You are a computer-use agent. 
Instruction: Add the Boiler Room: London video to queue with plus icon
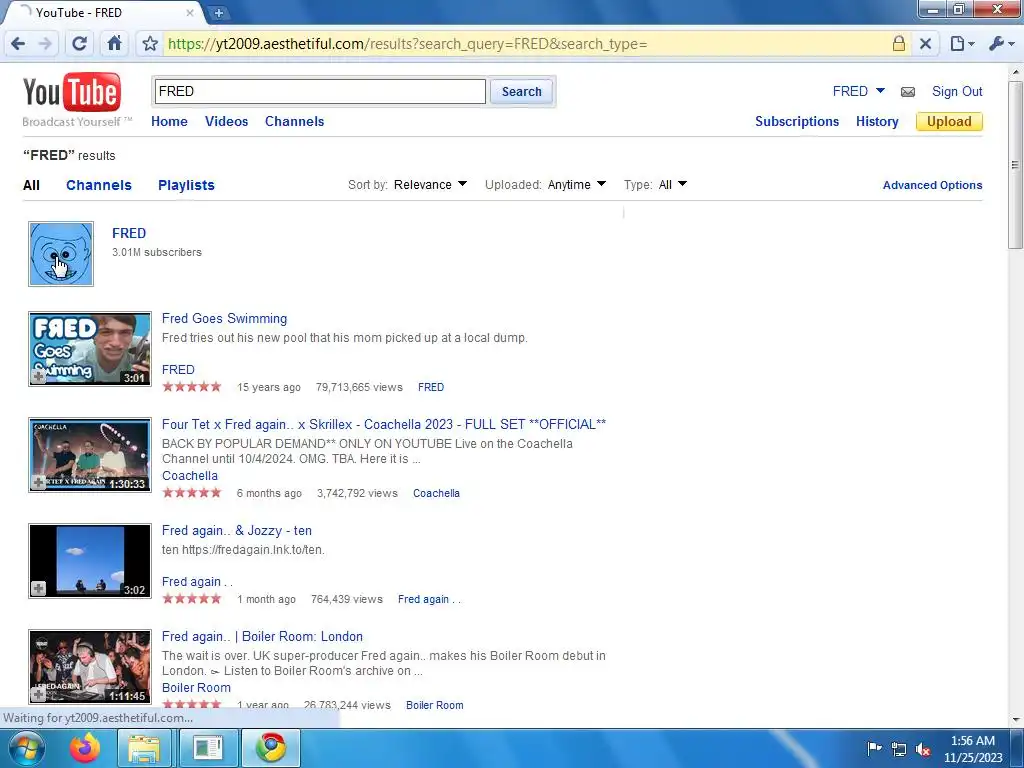(x=39, y=694)
